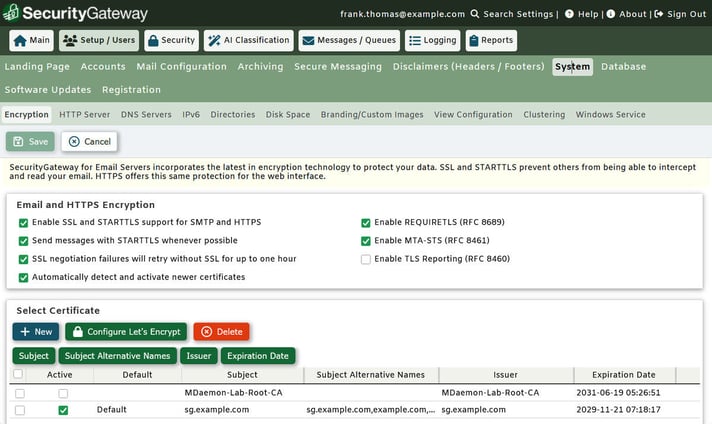Check the select-all header checkbox

pos(18,374)
